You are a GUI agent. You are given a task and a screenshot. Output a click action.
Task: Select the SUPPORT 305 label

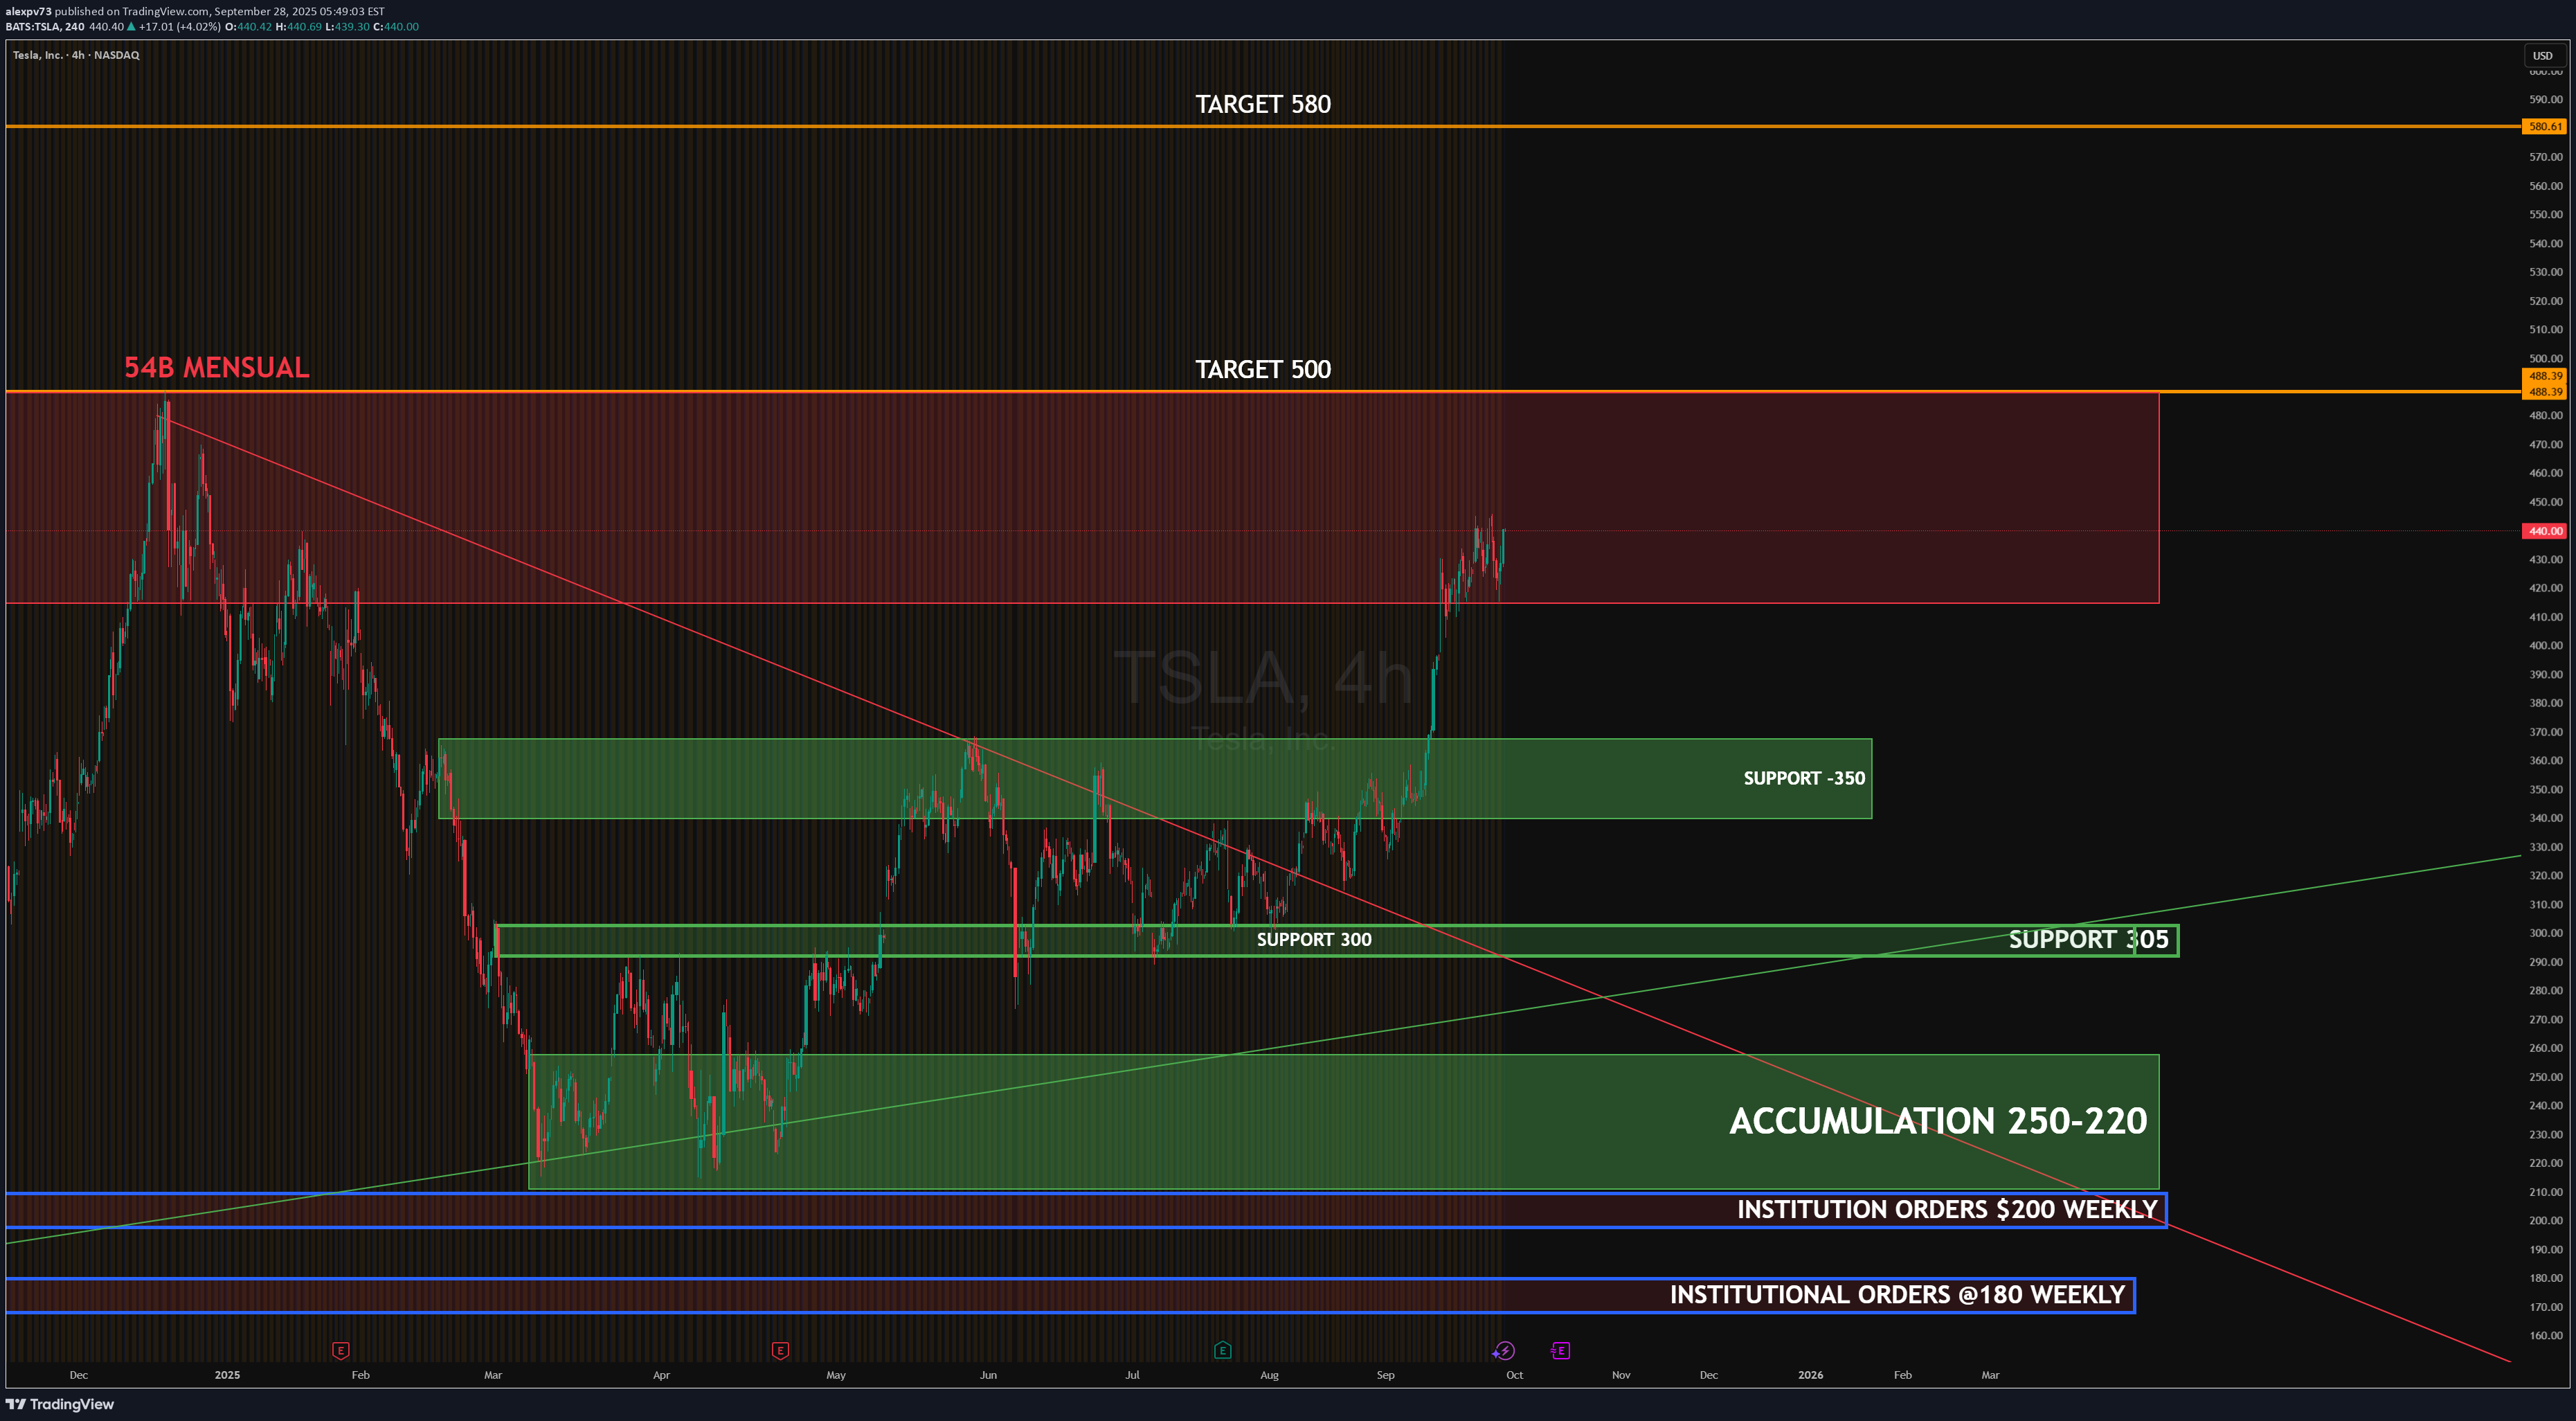[x=2088, y=939]
